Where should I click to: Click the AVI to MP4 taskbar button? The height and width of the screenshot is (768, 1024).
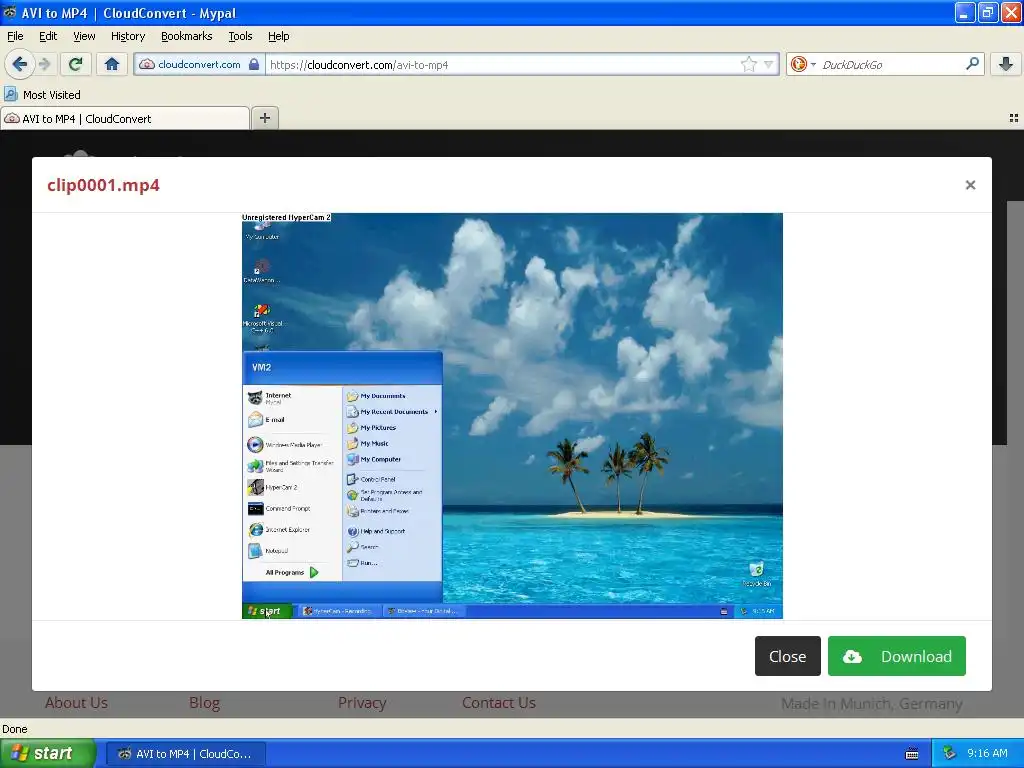[x=185, y=754]
